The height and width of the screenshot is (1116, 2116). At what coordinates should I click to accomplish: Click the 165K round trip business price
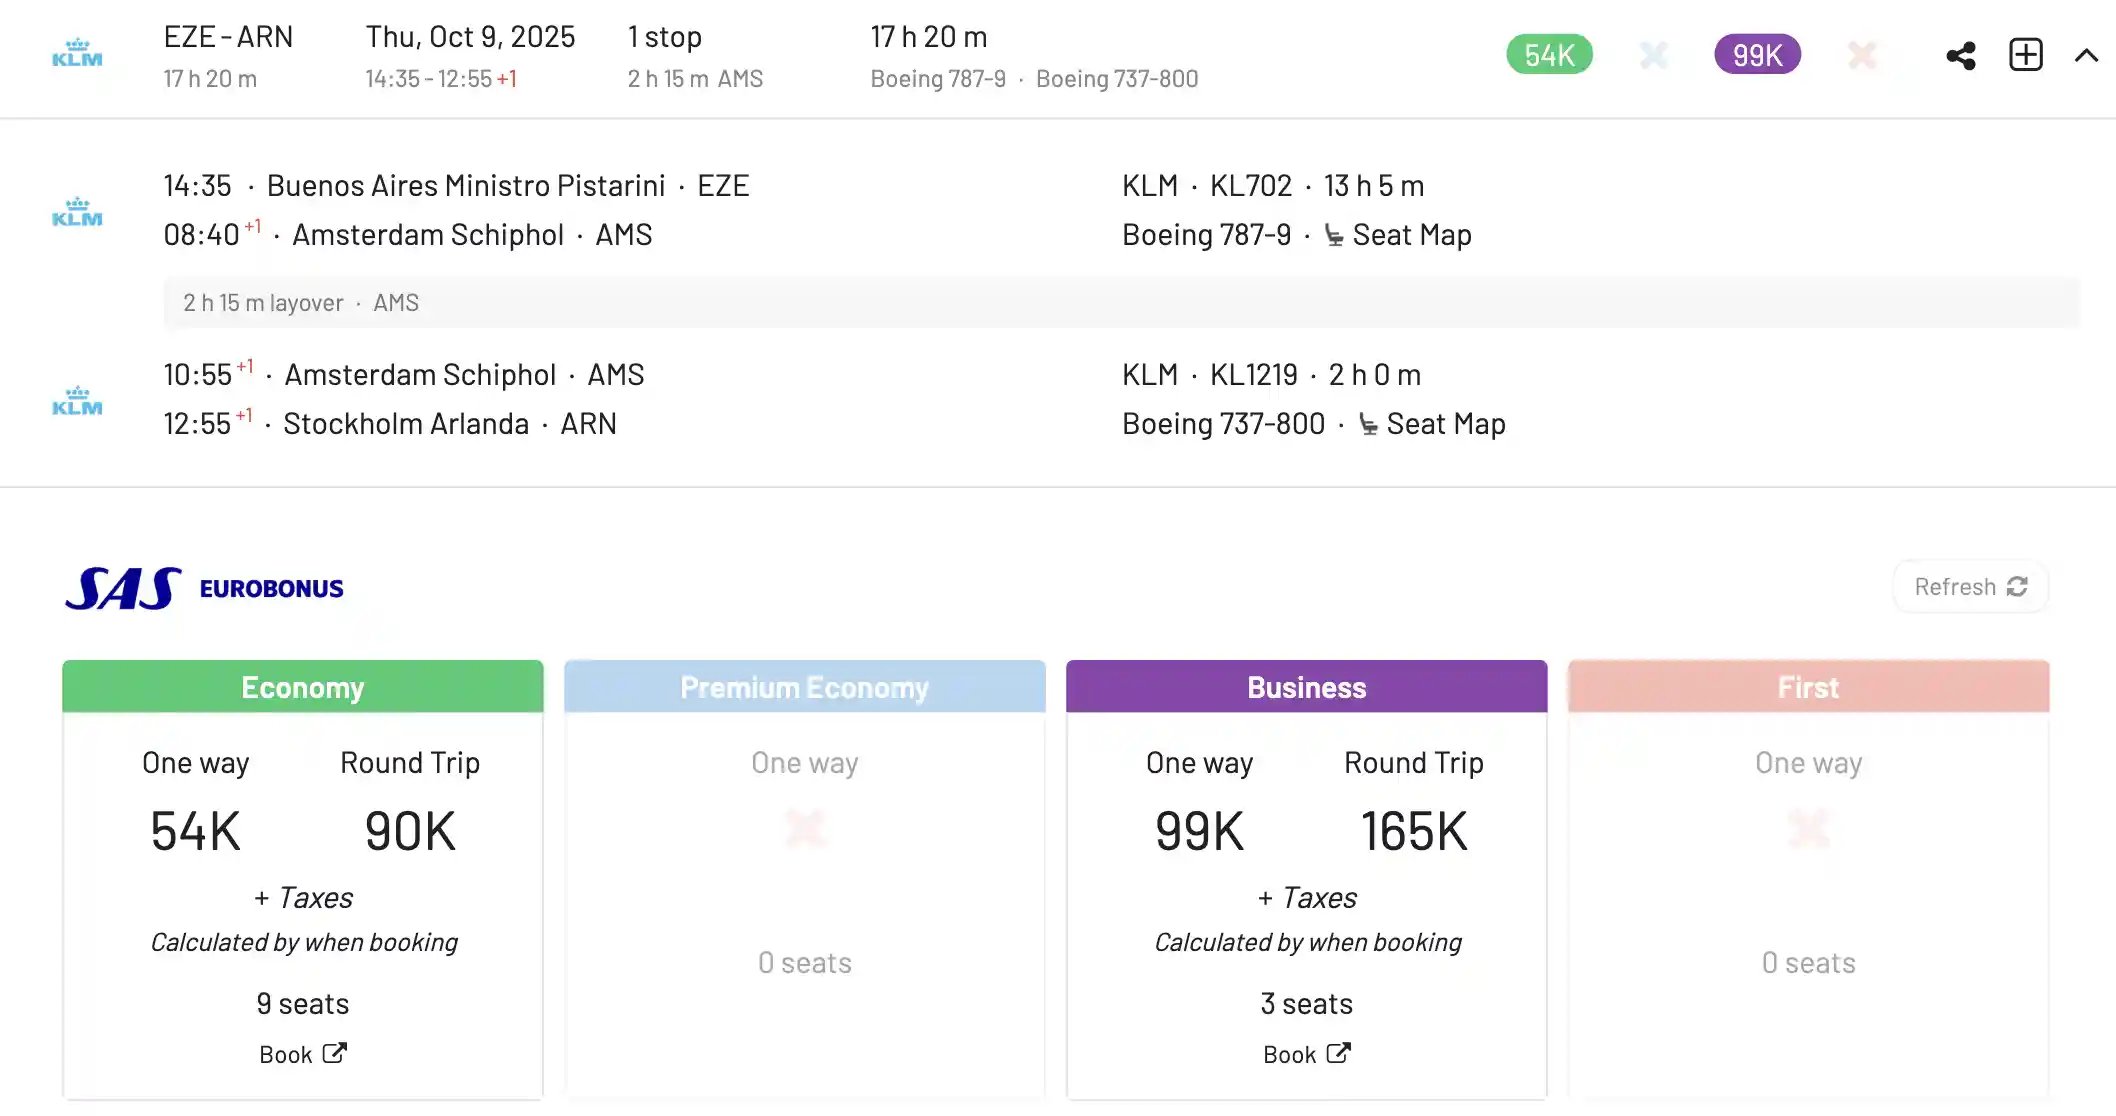(1414, 832)
